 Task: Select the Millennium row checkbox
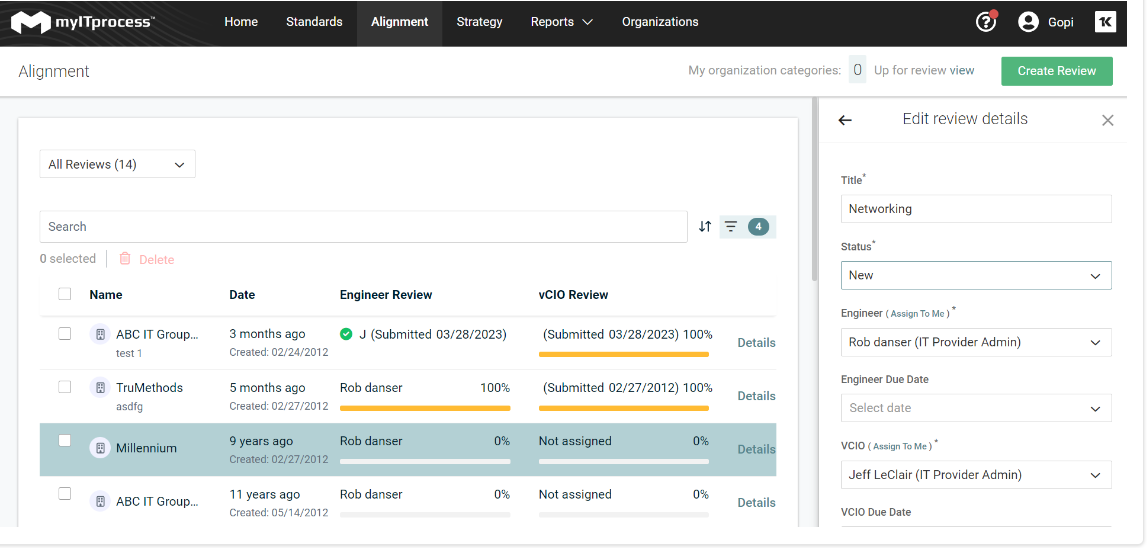tap(65, 441)
